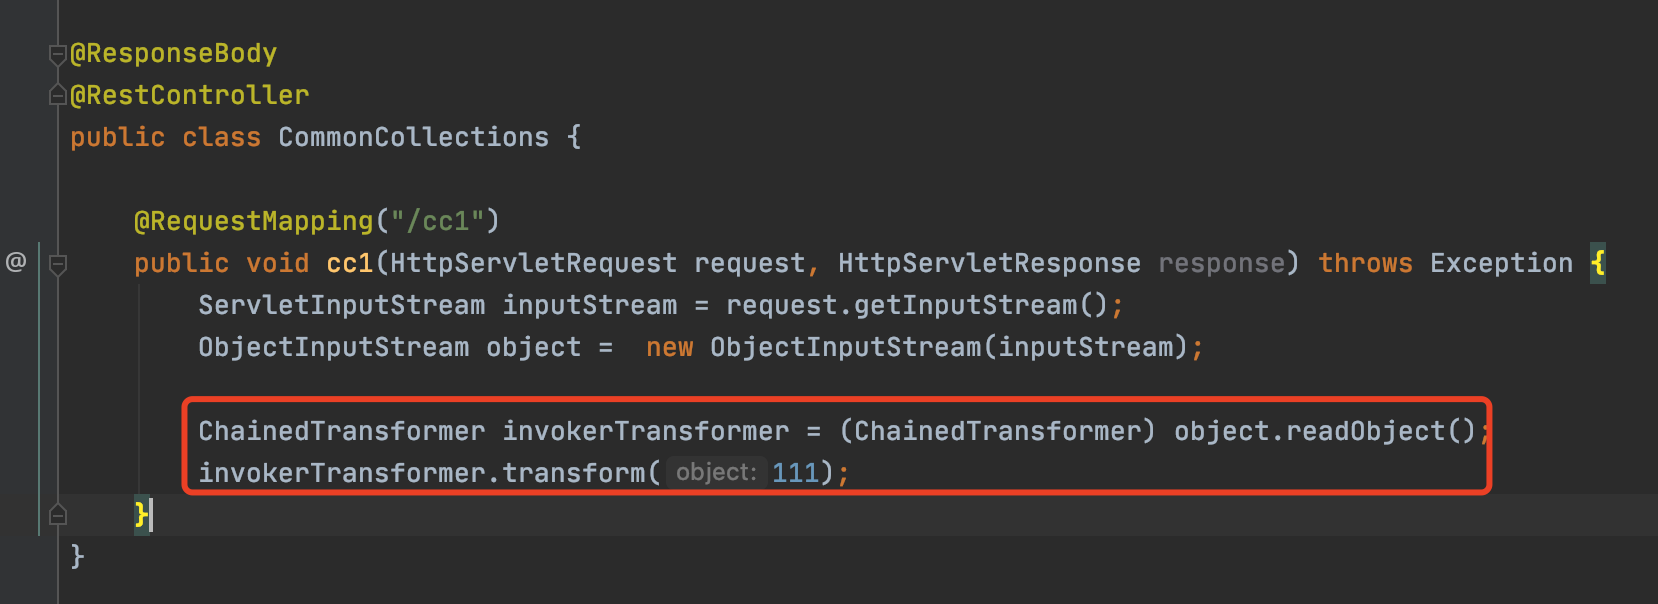Click the "object:" parameter name hint
The height and width of the screenshot is (604, 1658).
click(x=716, y=472)
